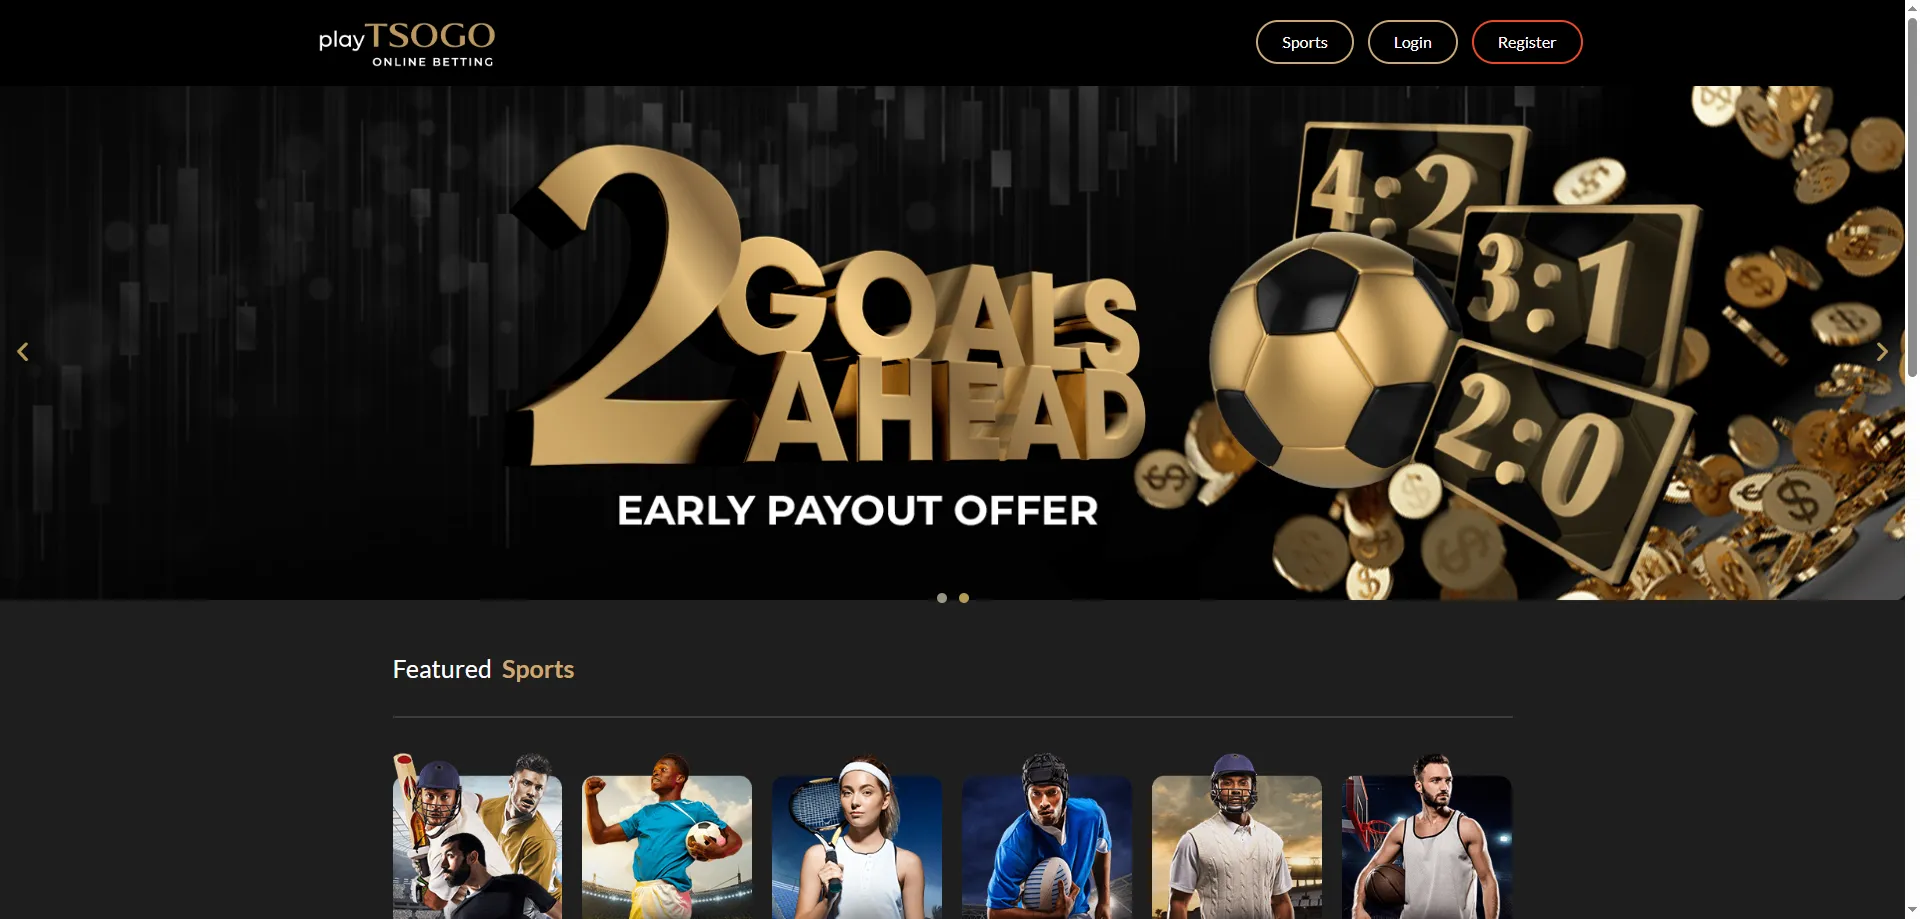
Task: Click the 2 Goals Ahead promo banner
Action: pyautogui.click(x=952, y=343)
